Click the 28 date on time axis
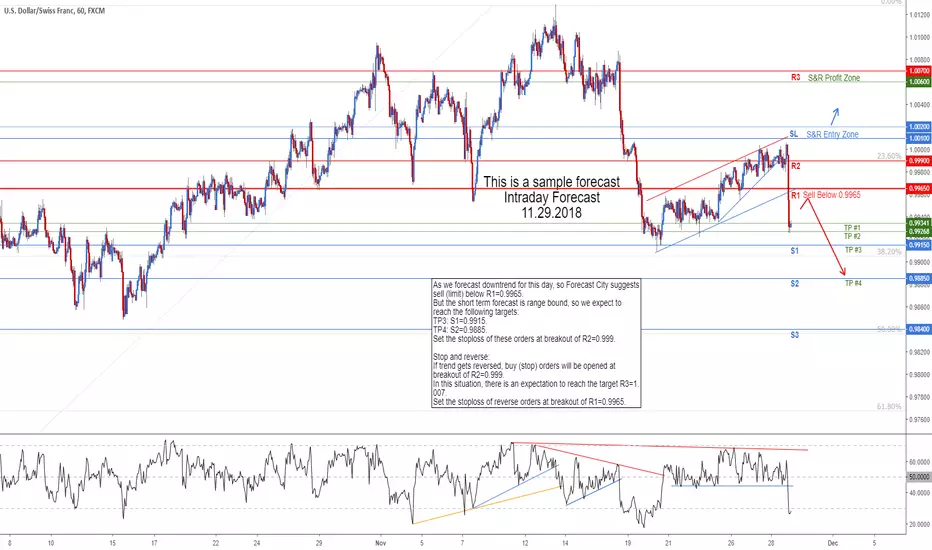Image resolution: width=932 pixels, height=550 pixels. pyautogui.click(x=771, y=543)
